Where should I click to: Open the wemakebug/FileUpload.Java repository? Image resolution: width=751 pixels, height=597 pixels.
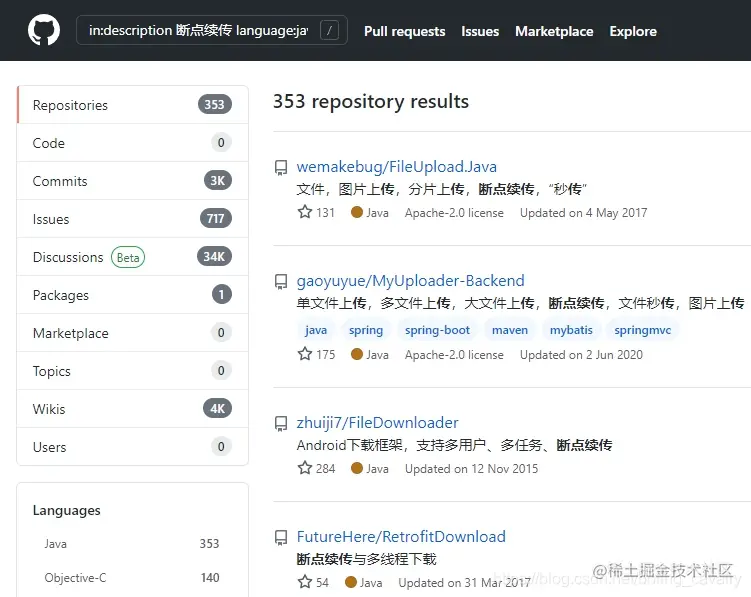click(397, 167)
